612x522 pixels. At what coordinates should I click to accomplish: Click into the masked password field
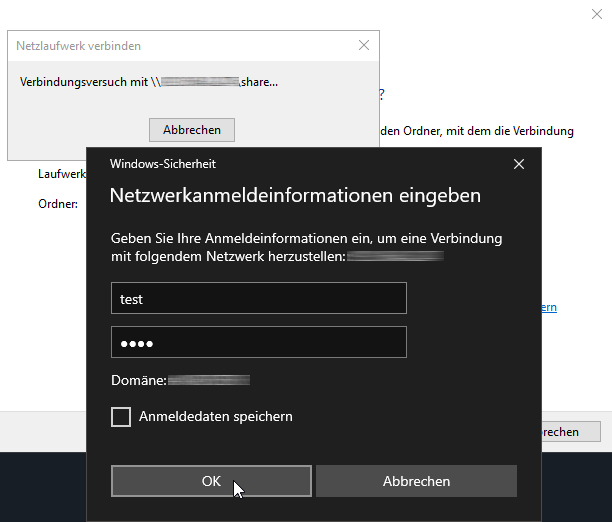pyautogui.click(x=258, y=342)
